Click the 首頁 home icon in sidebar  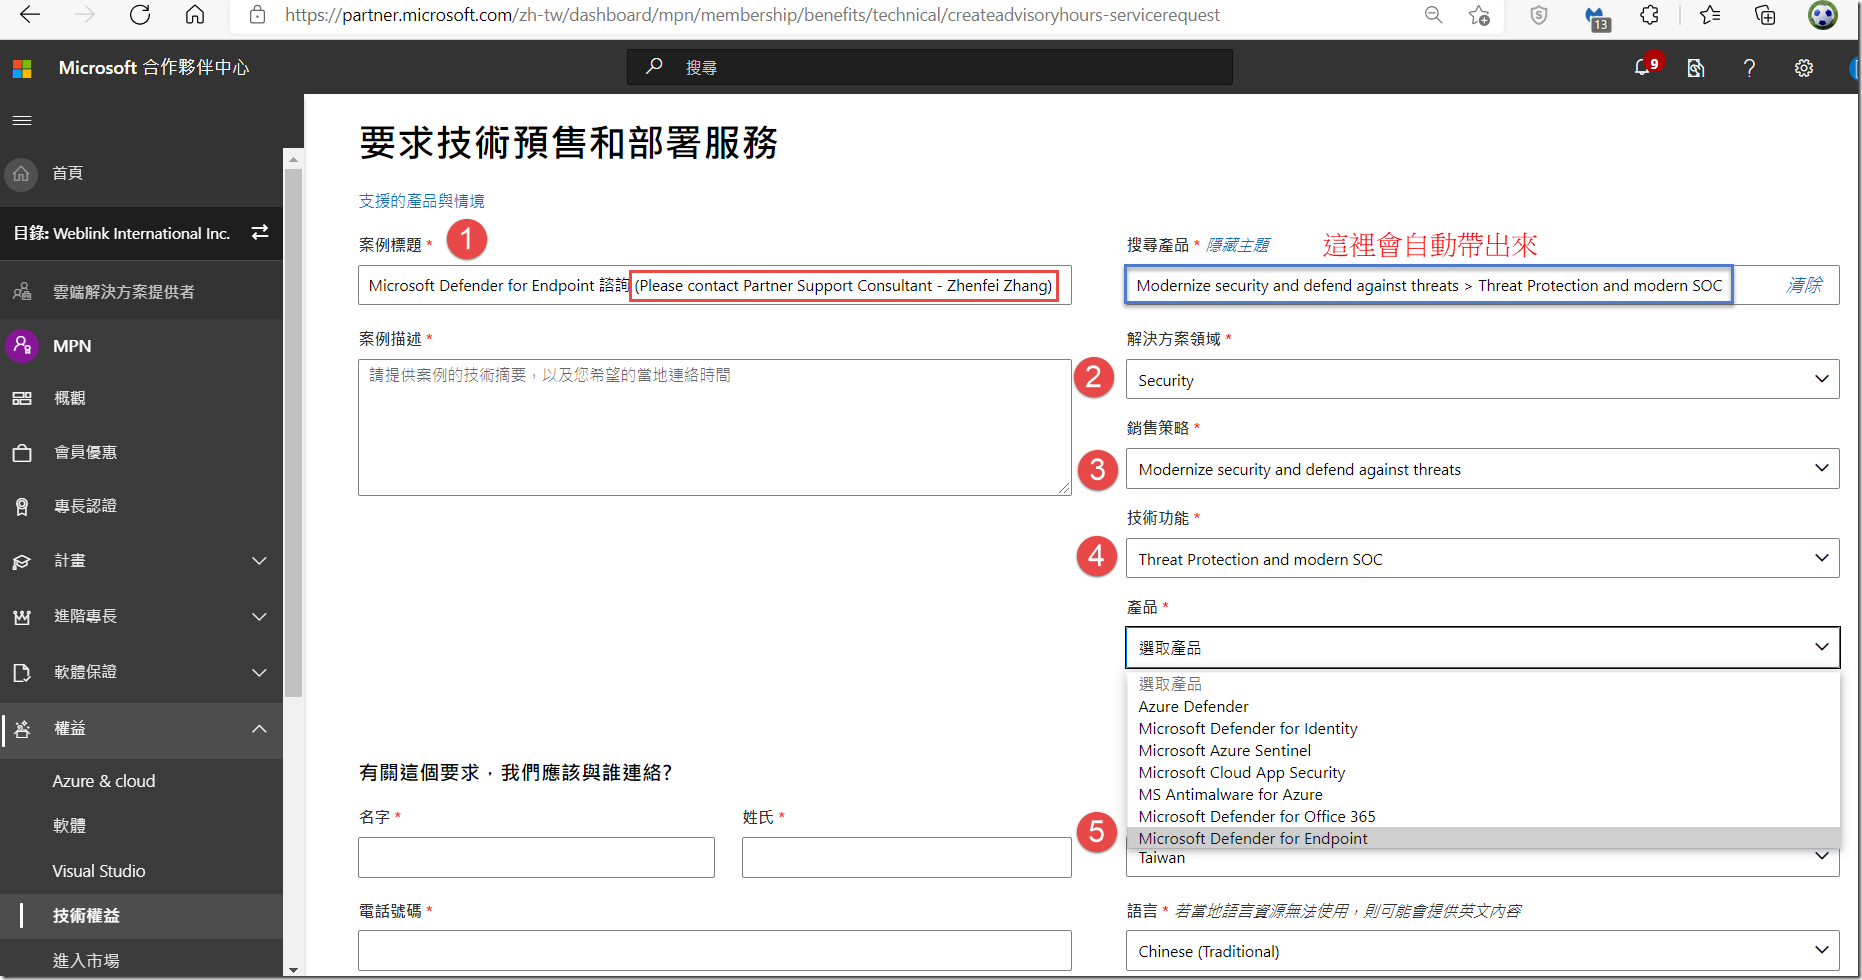(22, 173)
